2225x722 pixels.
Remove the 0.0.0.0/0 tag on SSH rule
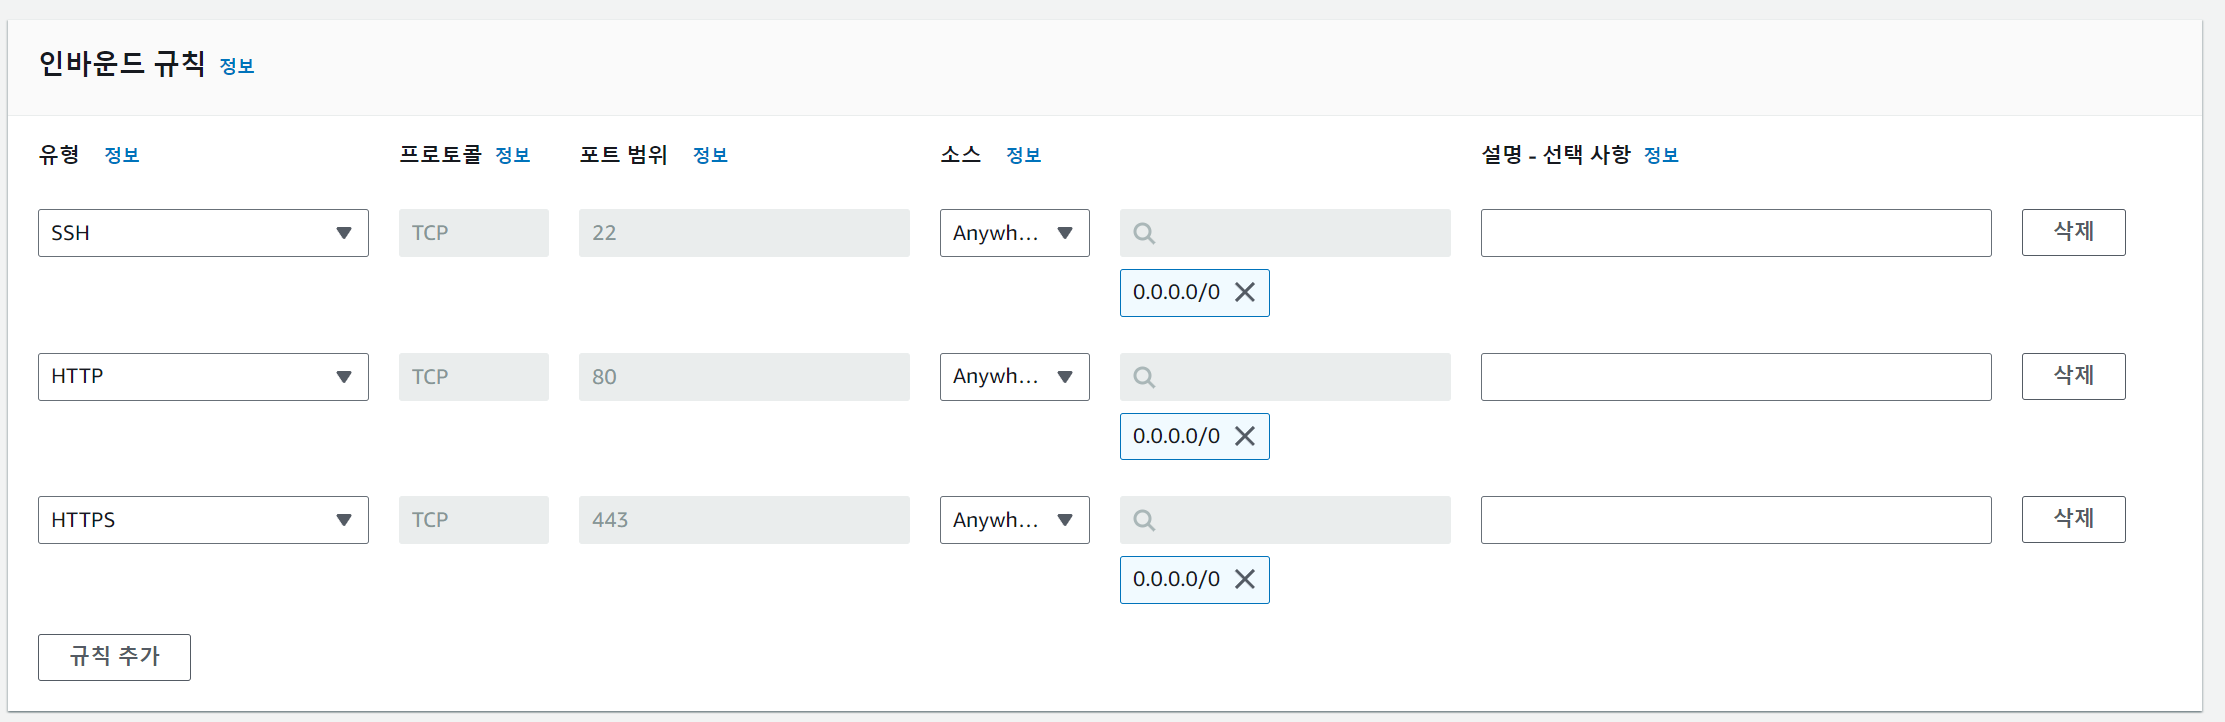(x=1244, y=292)
